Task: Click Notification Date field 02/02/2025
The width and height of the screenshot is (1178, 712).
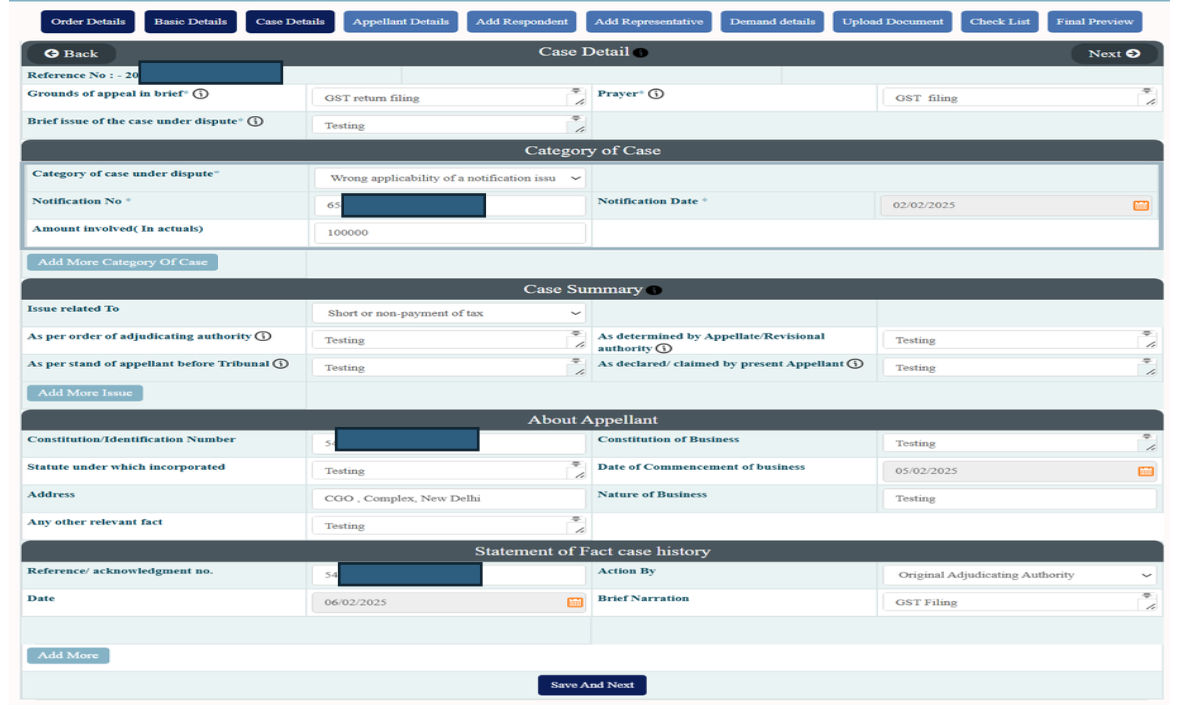Action: pyautogui.click(x=1016, y=205)
